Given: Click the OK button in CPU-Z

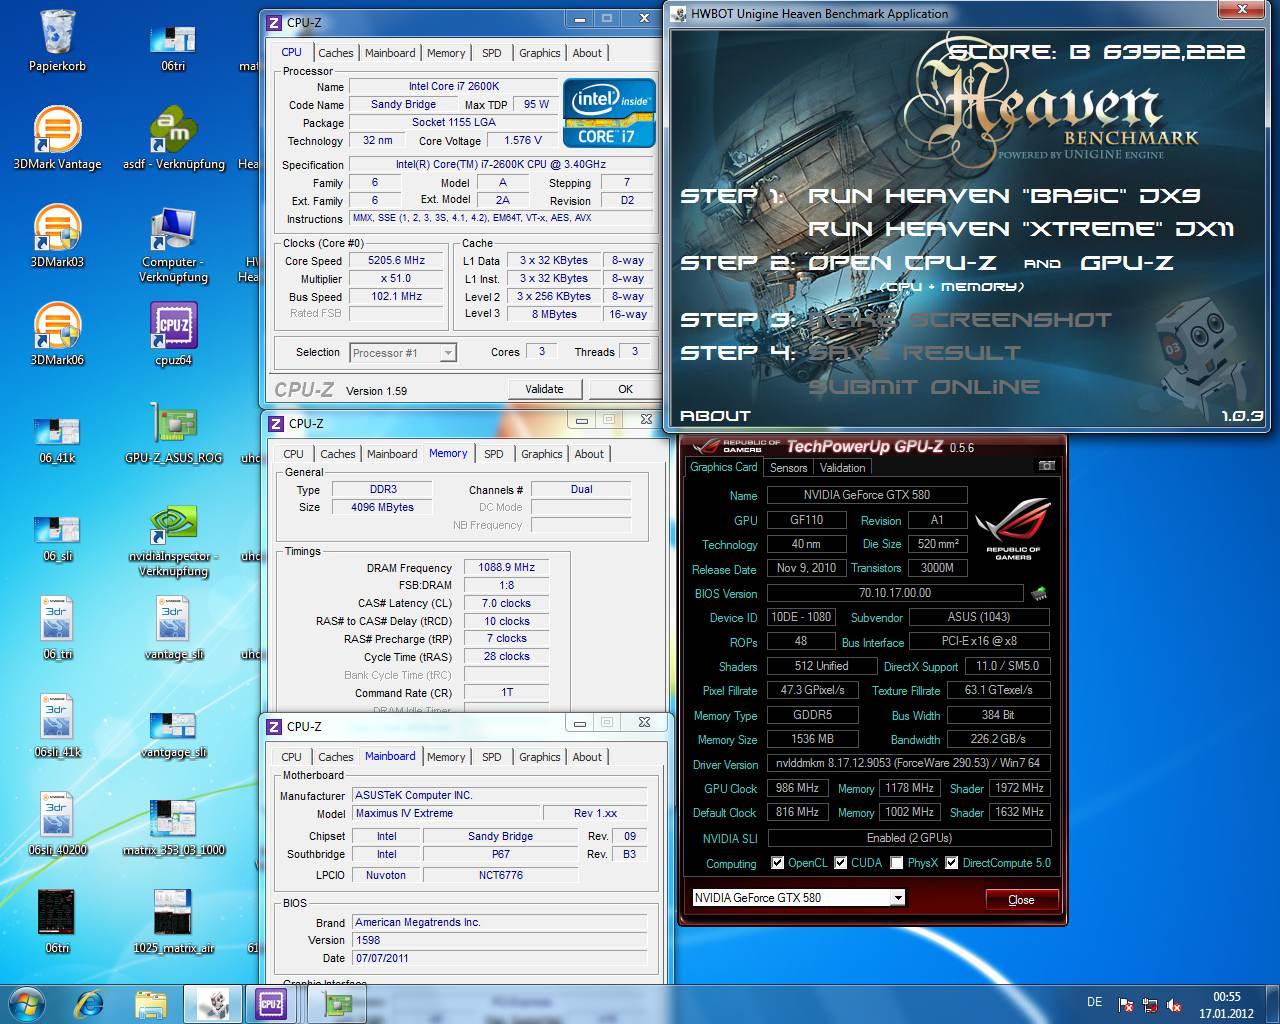Looking at the screenshot, I should [x=625, y=389].
